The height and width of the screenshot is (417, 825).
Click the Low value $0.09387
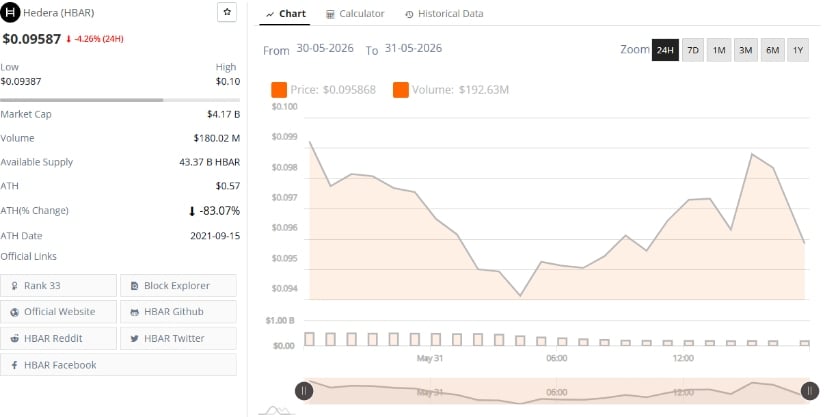tap(21, 82)
